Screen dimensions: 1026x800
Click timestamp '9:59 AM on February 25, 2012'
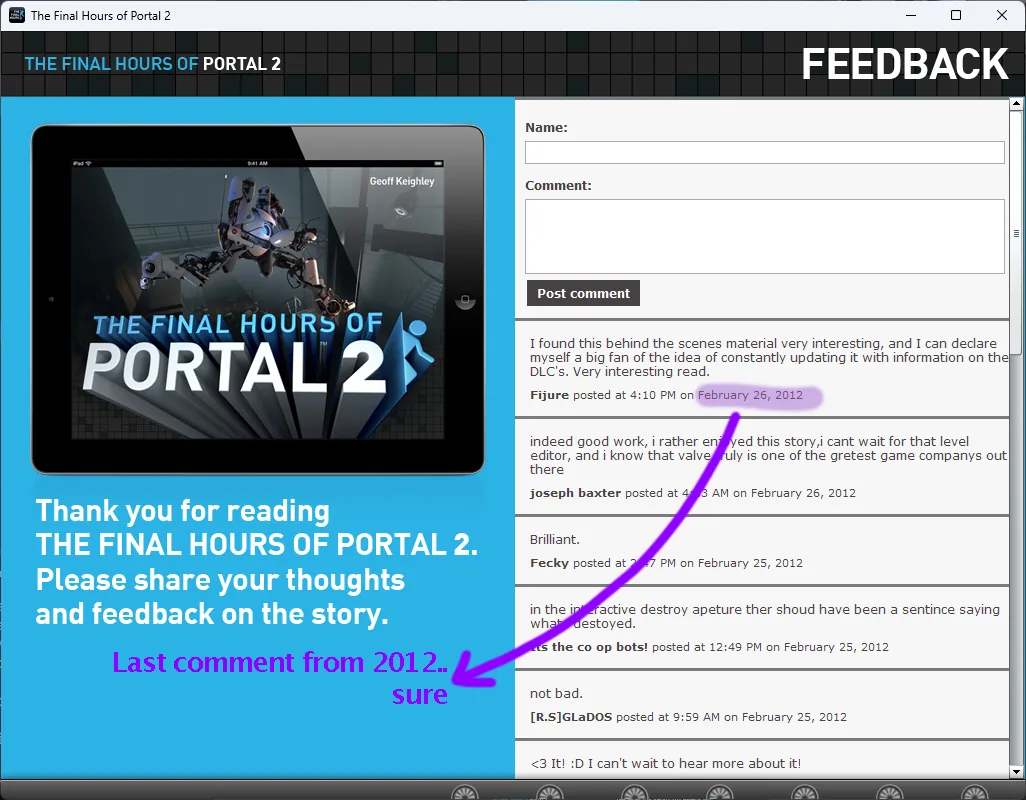(x=760, y=718)
